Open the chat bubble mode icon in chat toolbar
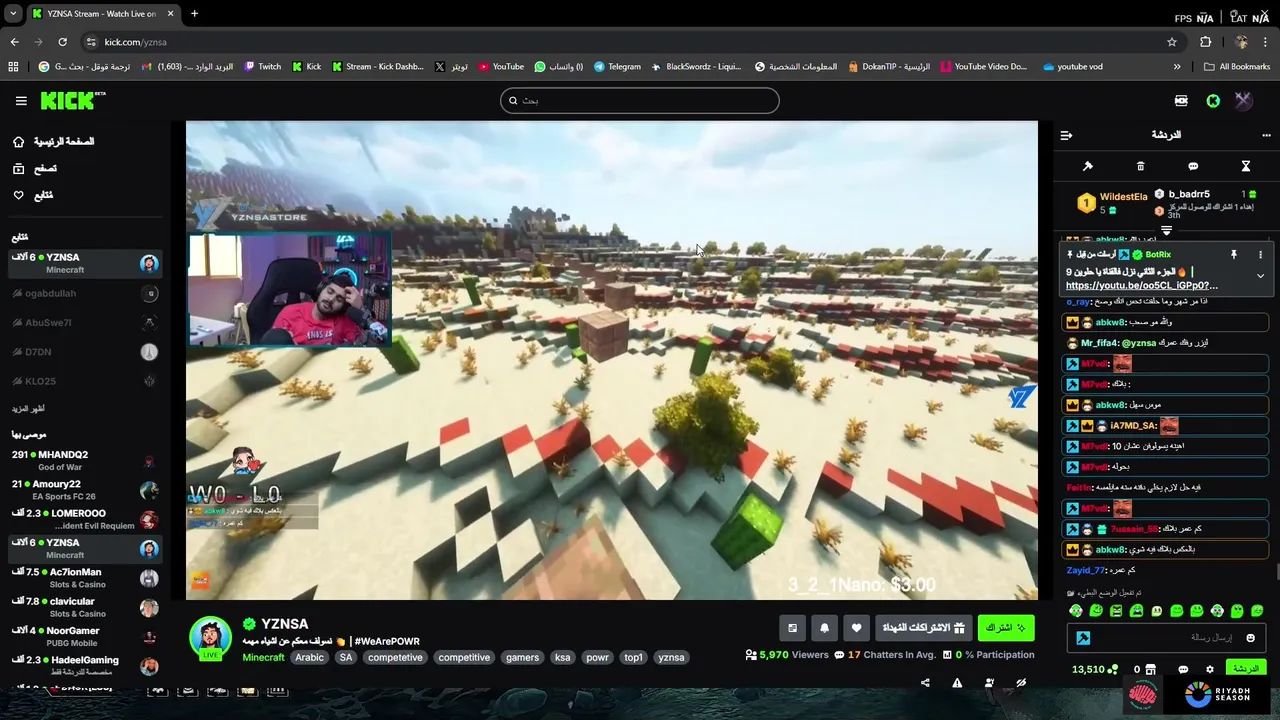 pyautogui.click(x=1193, y=166)
